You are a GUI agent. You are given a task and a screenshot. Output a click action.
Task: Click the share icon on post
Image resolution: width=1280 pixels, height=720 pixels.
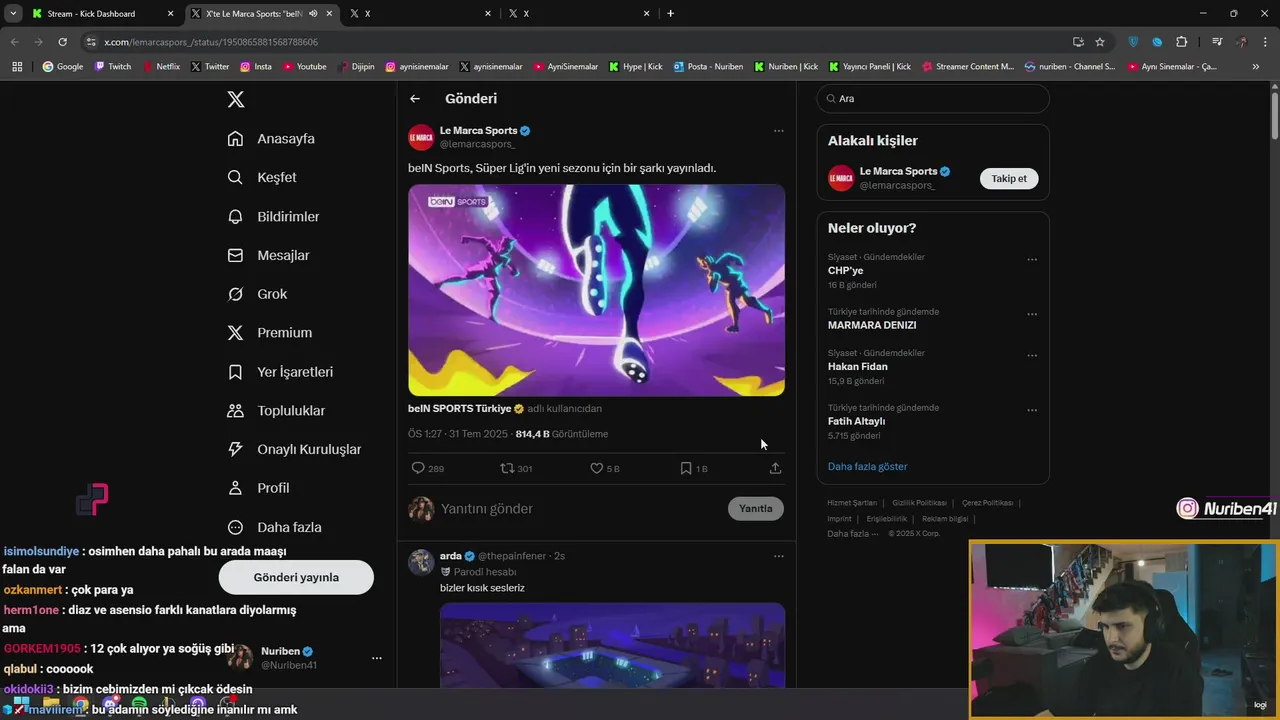775,468
